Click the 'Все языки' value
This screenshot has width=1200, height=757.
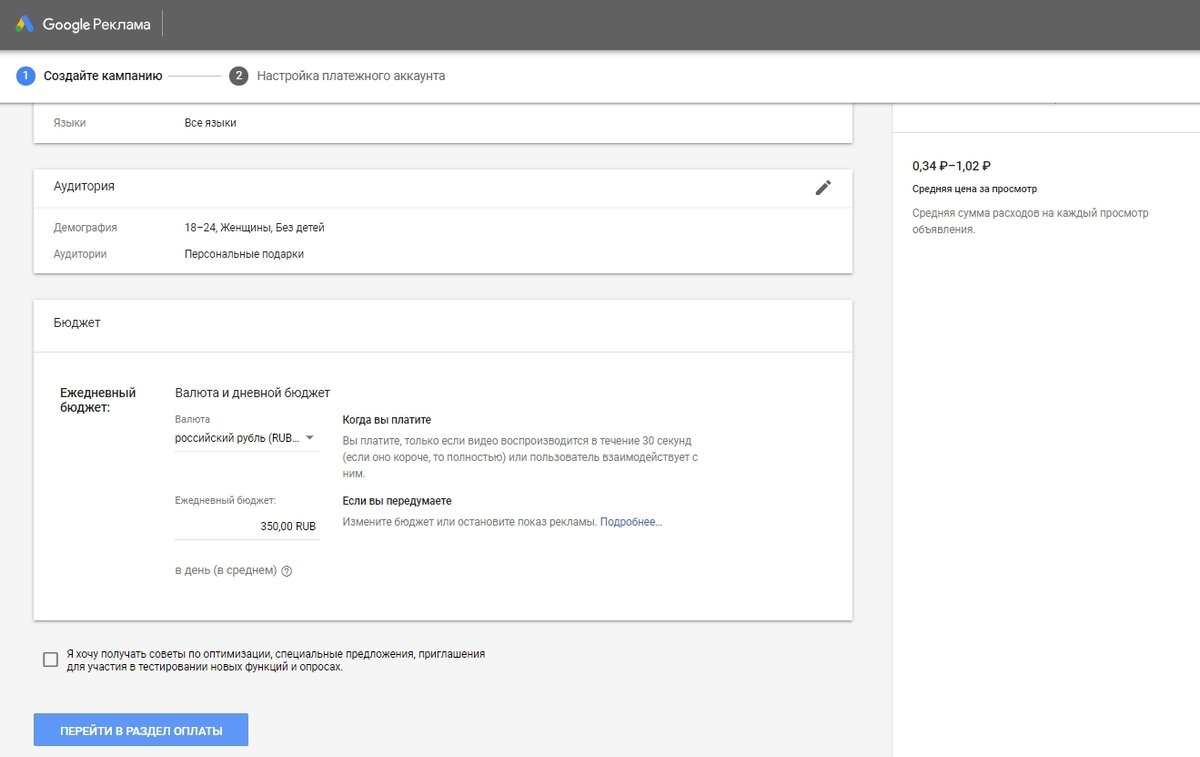click(211, 123)
